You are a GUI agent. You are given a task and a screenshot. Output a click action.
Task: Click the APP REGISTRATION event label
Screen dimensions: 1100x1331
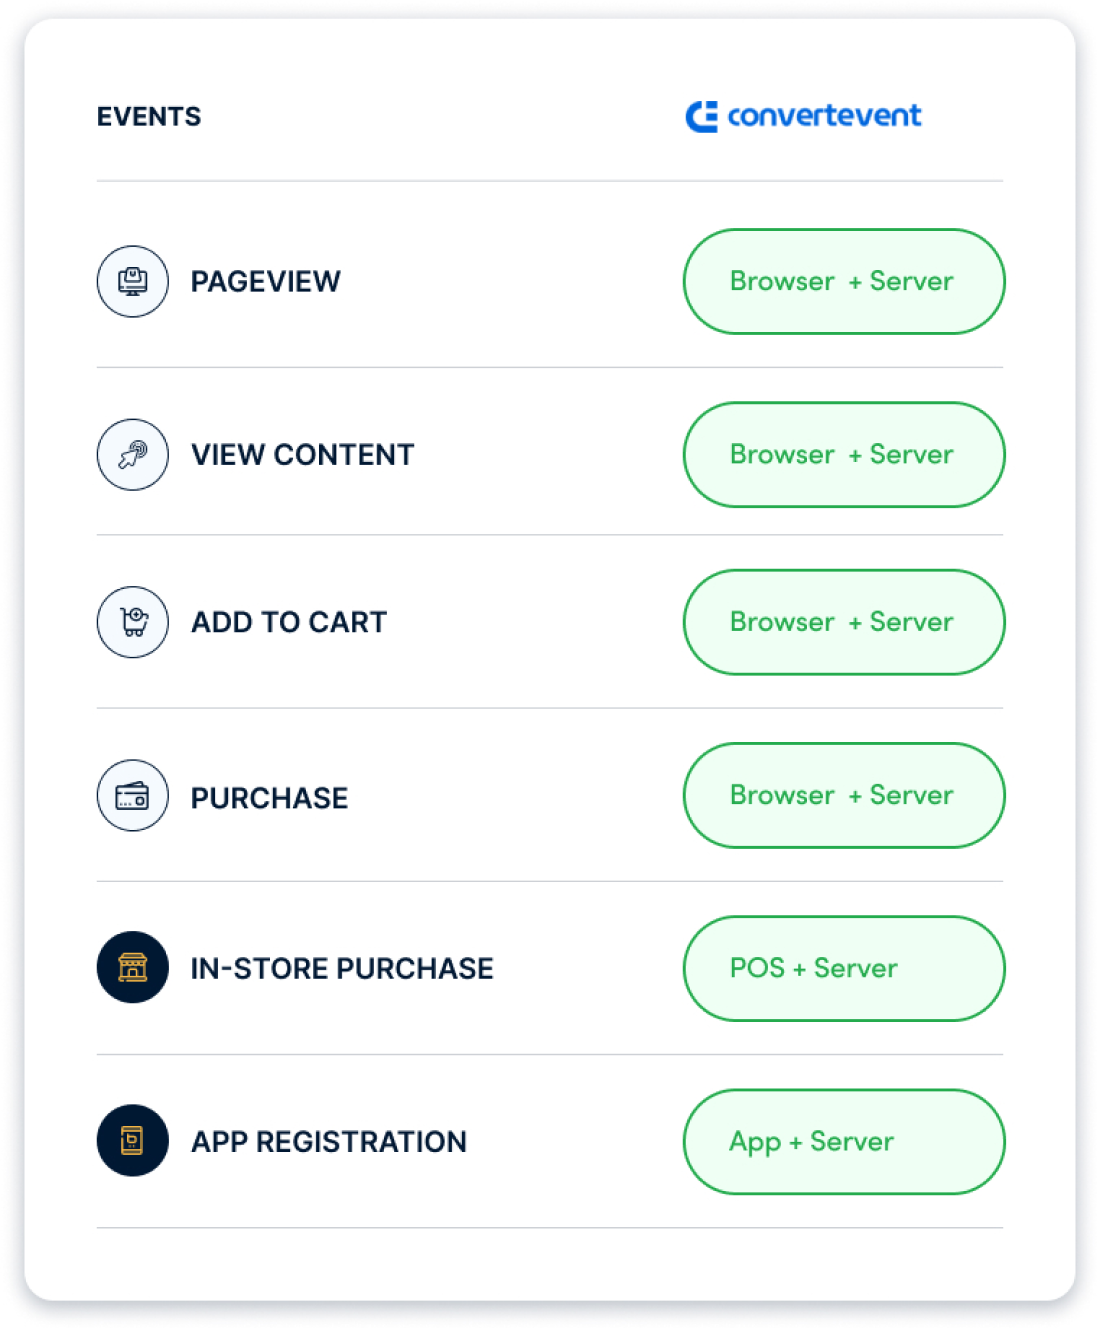[x=329, y=1141]
